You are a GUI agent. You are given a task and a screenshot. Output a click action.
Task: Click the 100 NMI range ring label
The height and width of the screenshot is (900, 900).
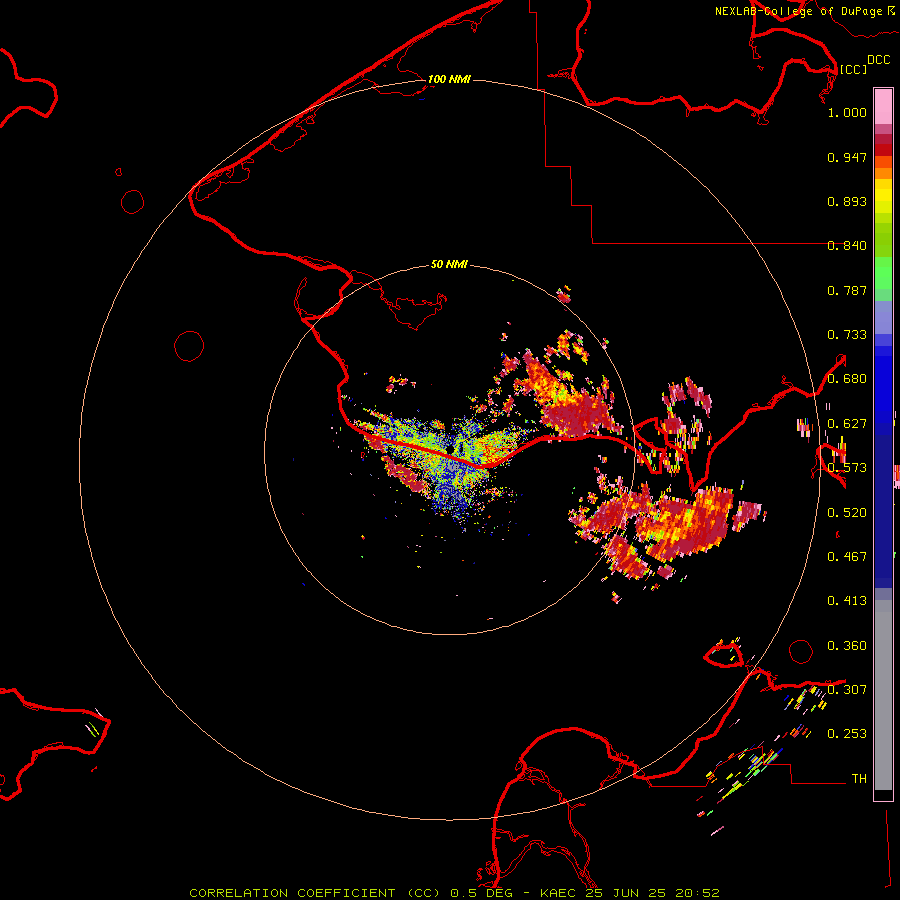coord(449,79)
